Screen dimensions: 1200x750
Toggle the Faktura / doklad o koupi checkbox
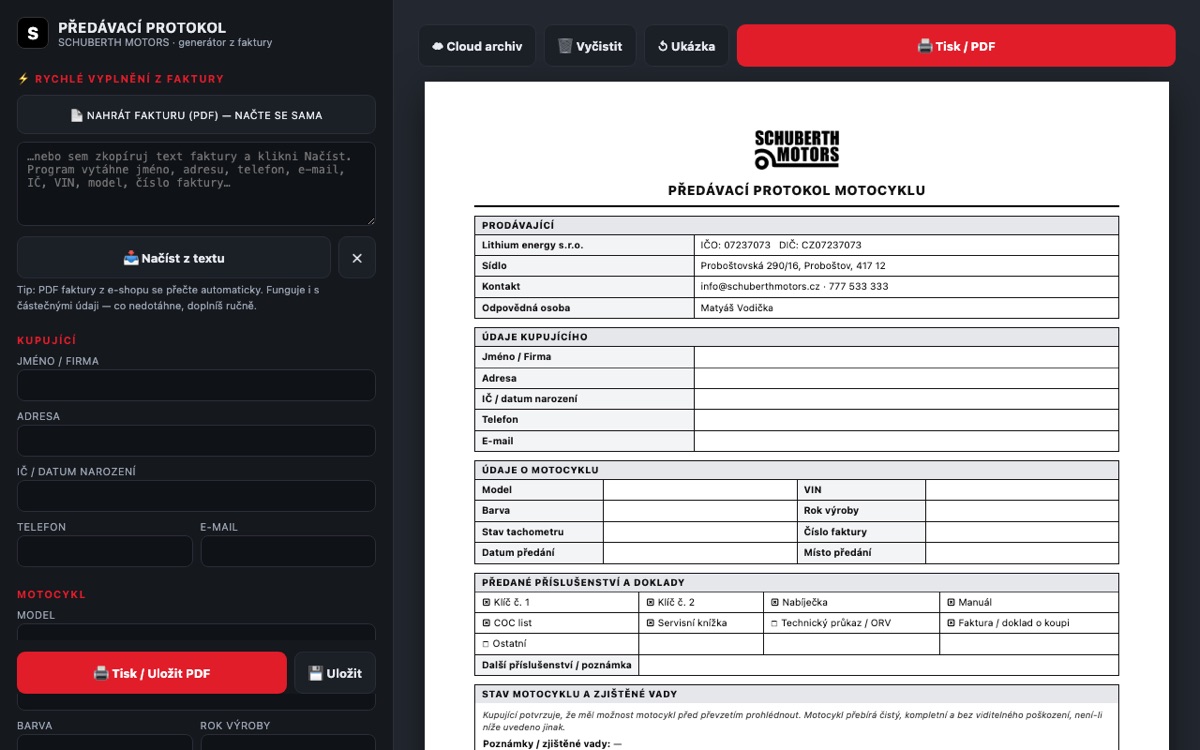point(951,623)
